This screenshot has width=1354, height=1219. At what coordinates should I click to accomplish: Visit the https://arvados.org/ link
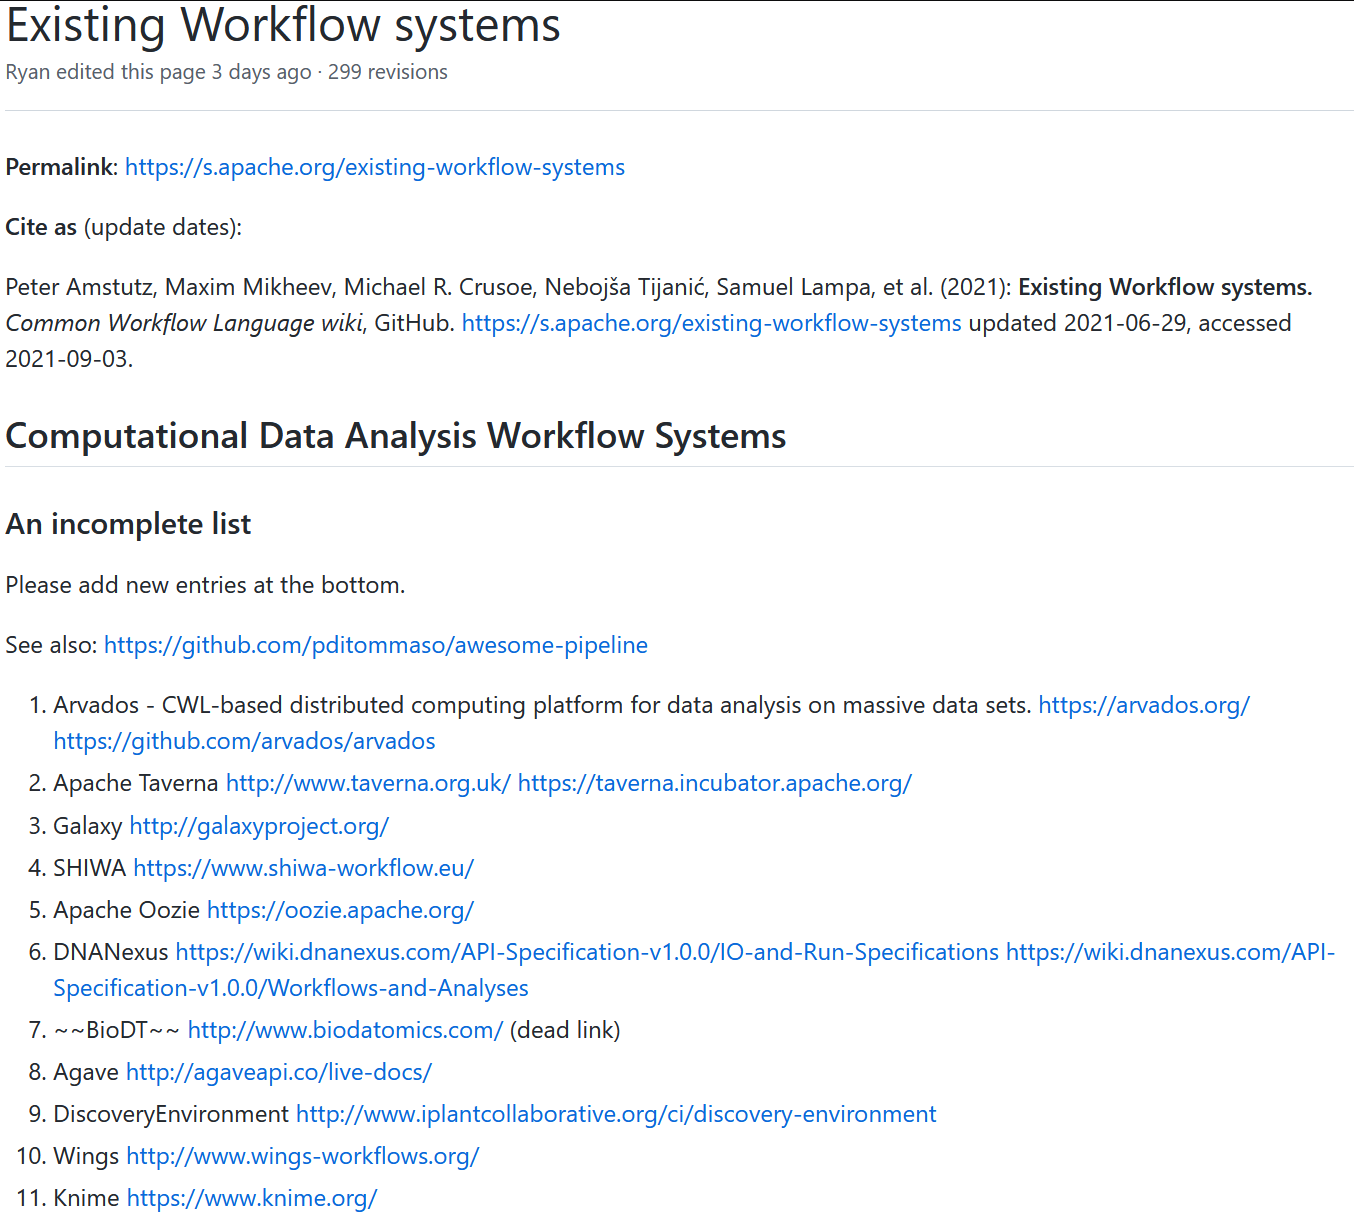1144,705
